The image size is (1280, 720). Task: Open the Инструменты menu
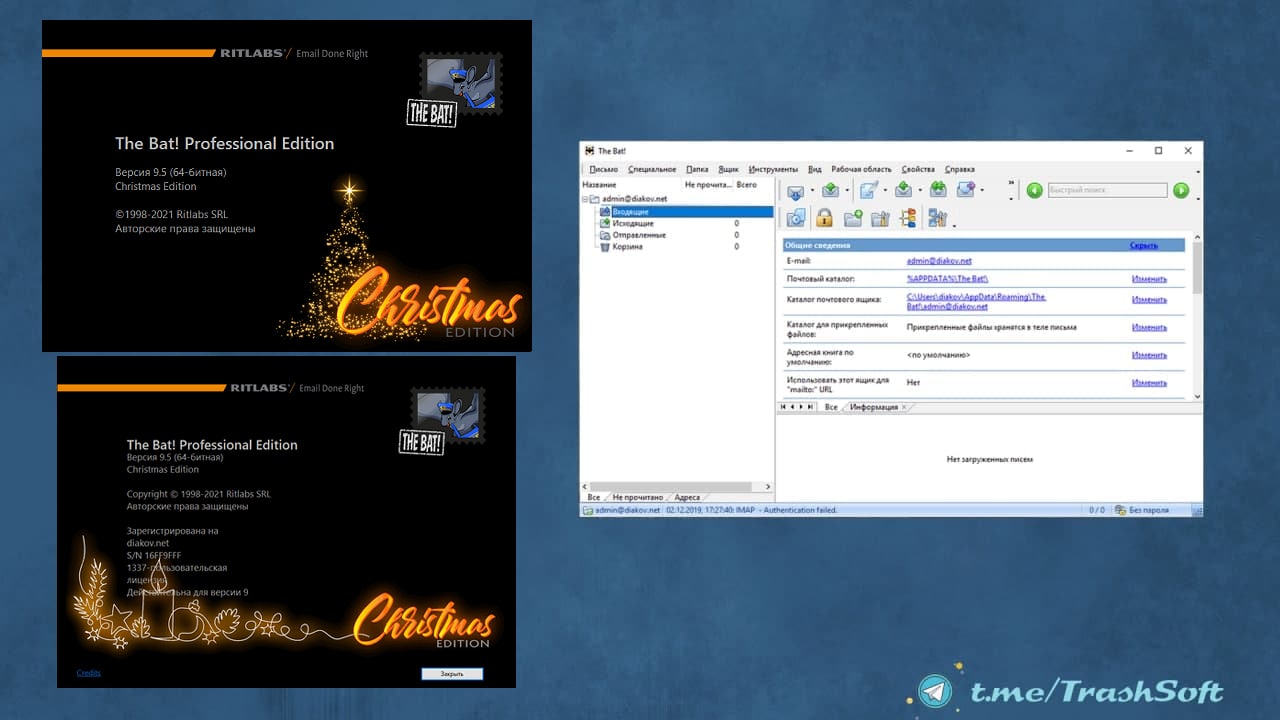(772, 169)
